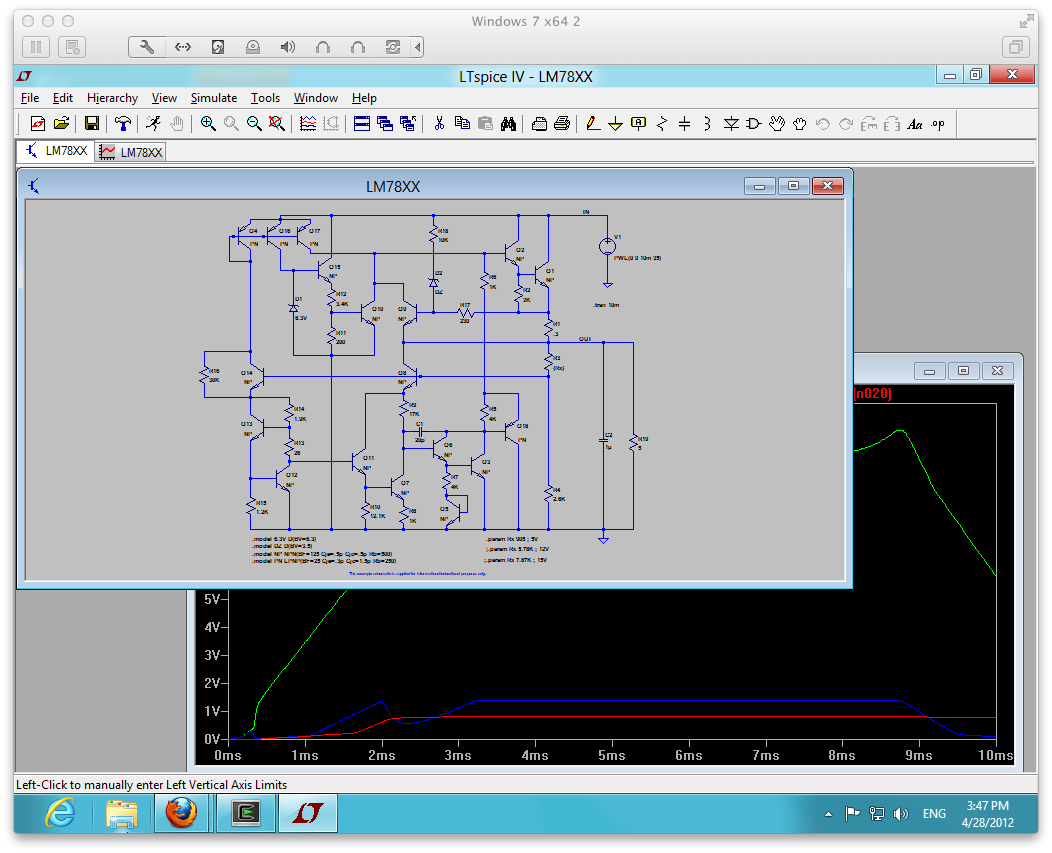Screen dimensions: 1052x853
Task: Place a Ground symbol
Action: (x=615, y=123)
